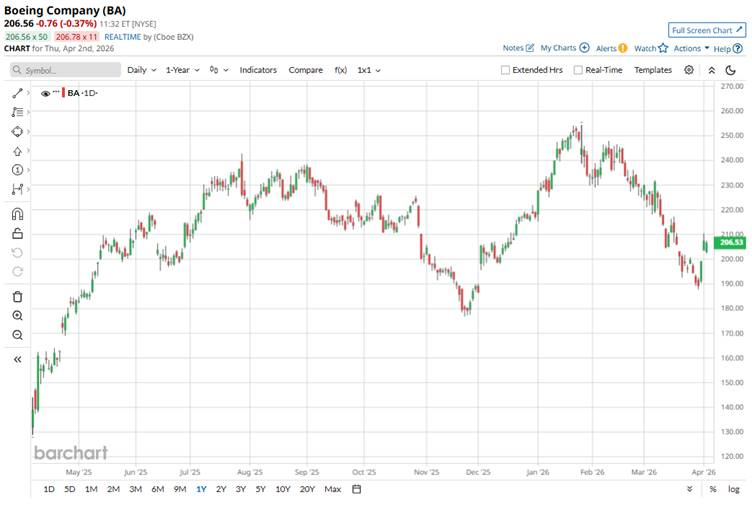
Task: Toggle BA series visibility eye icon
Action: [46, 93]
